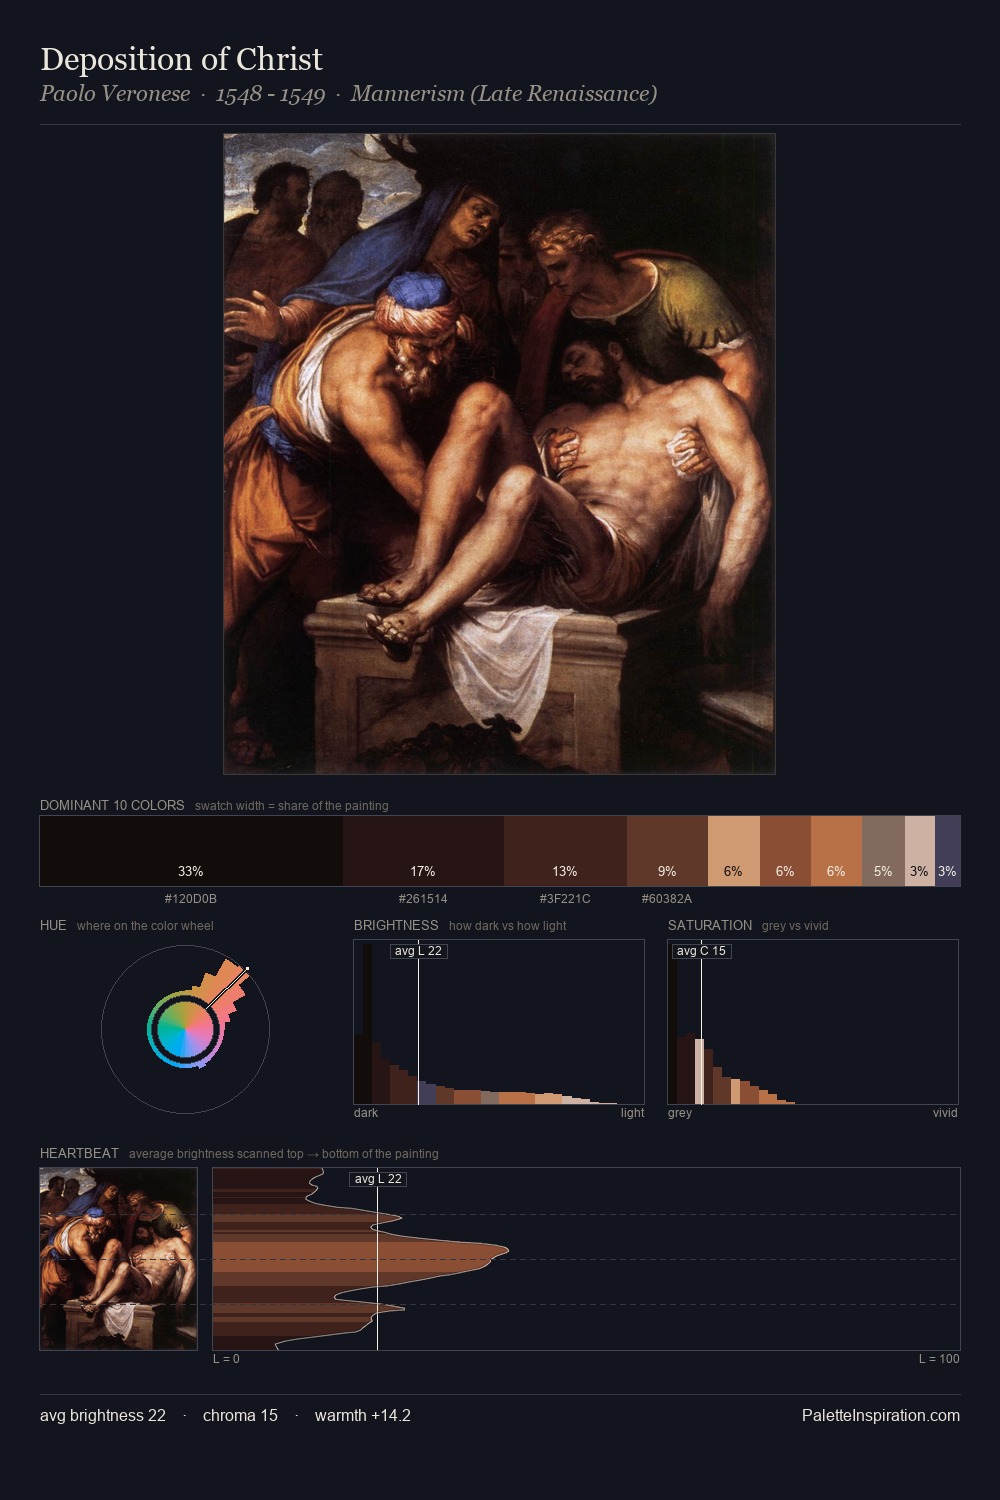Click the title Deposition of Christ
The image size is (1000, 1500).
[x=181, y=59]
